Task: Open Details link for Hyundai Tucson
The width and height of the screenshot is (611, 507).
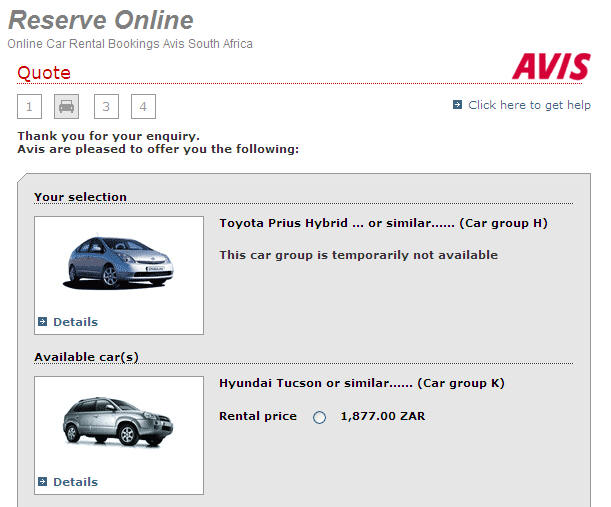Action: pyautogui.click(x=75, y=482)
